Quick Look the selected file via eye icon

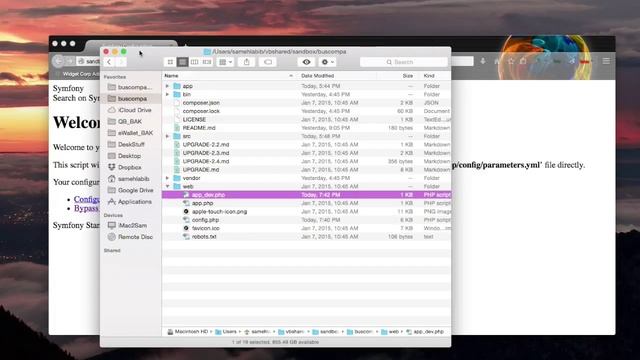pyautogui.click(x=307, y=62)
